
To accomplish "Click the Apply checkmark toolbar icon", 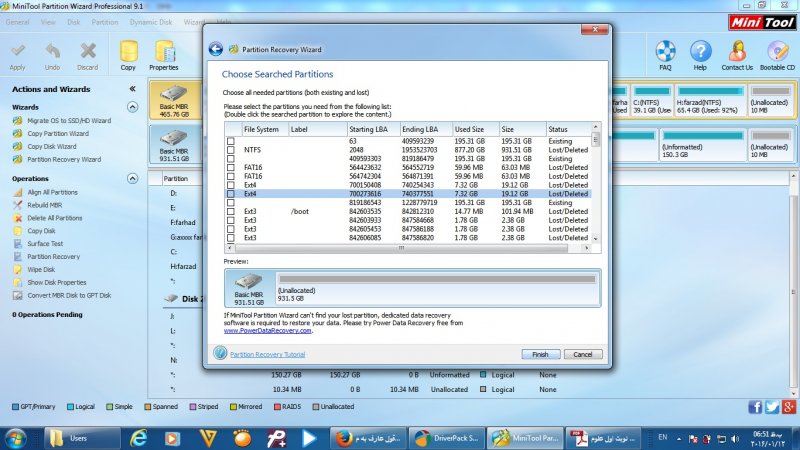I will tap(17, 51).
